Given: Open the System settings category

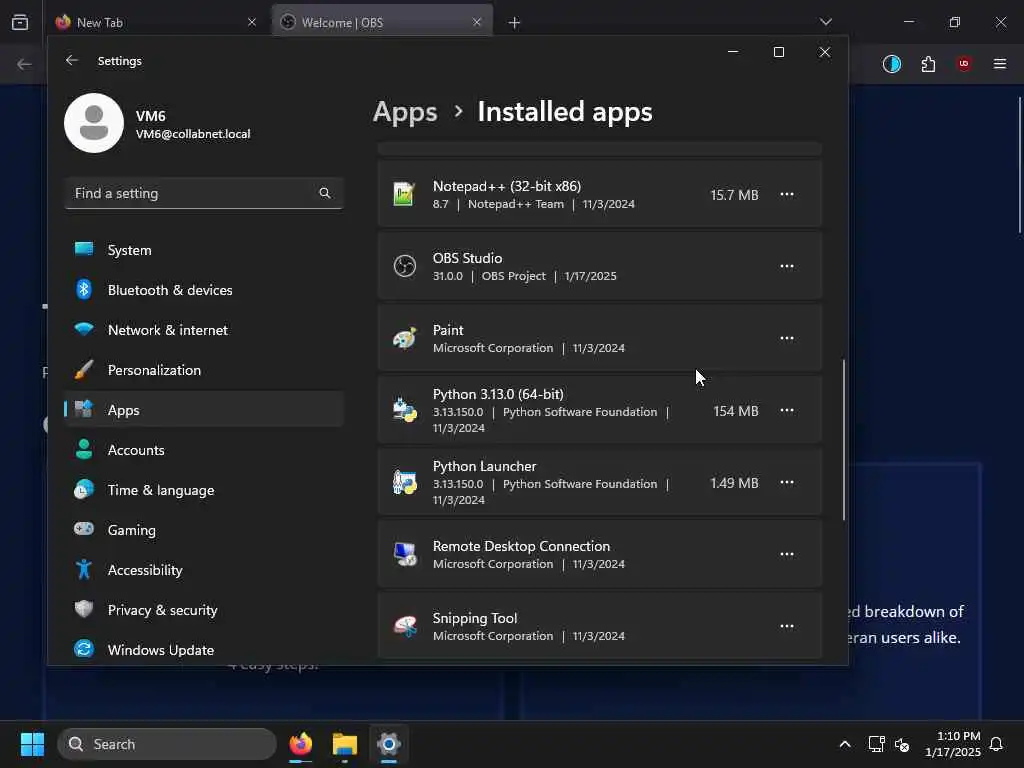Looking at the screenshot, I should click(x=203, y=250).
